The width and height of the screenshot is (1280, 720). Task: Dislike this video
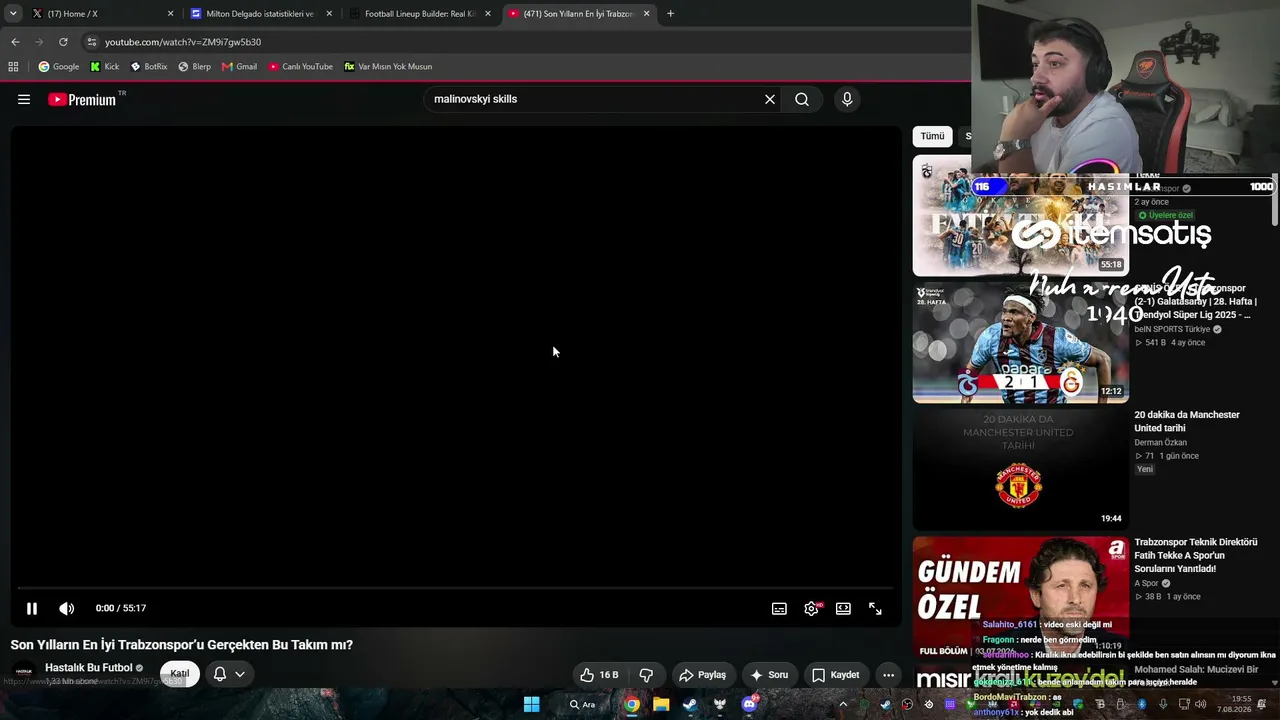pos(646,675)
